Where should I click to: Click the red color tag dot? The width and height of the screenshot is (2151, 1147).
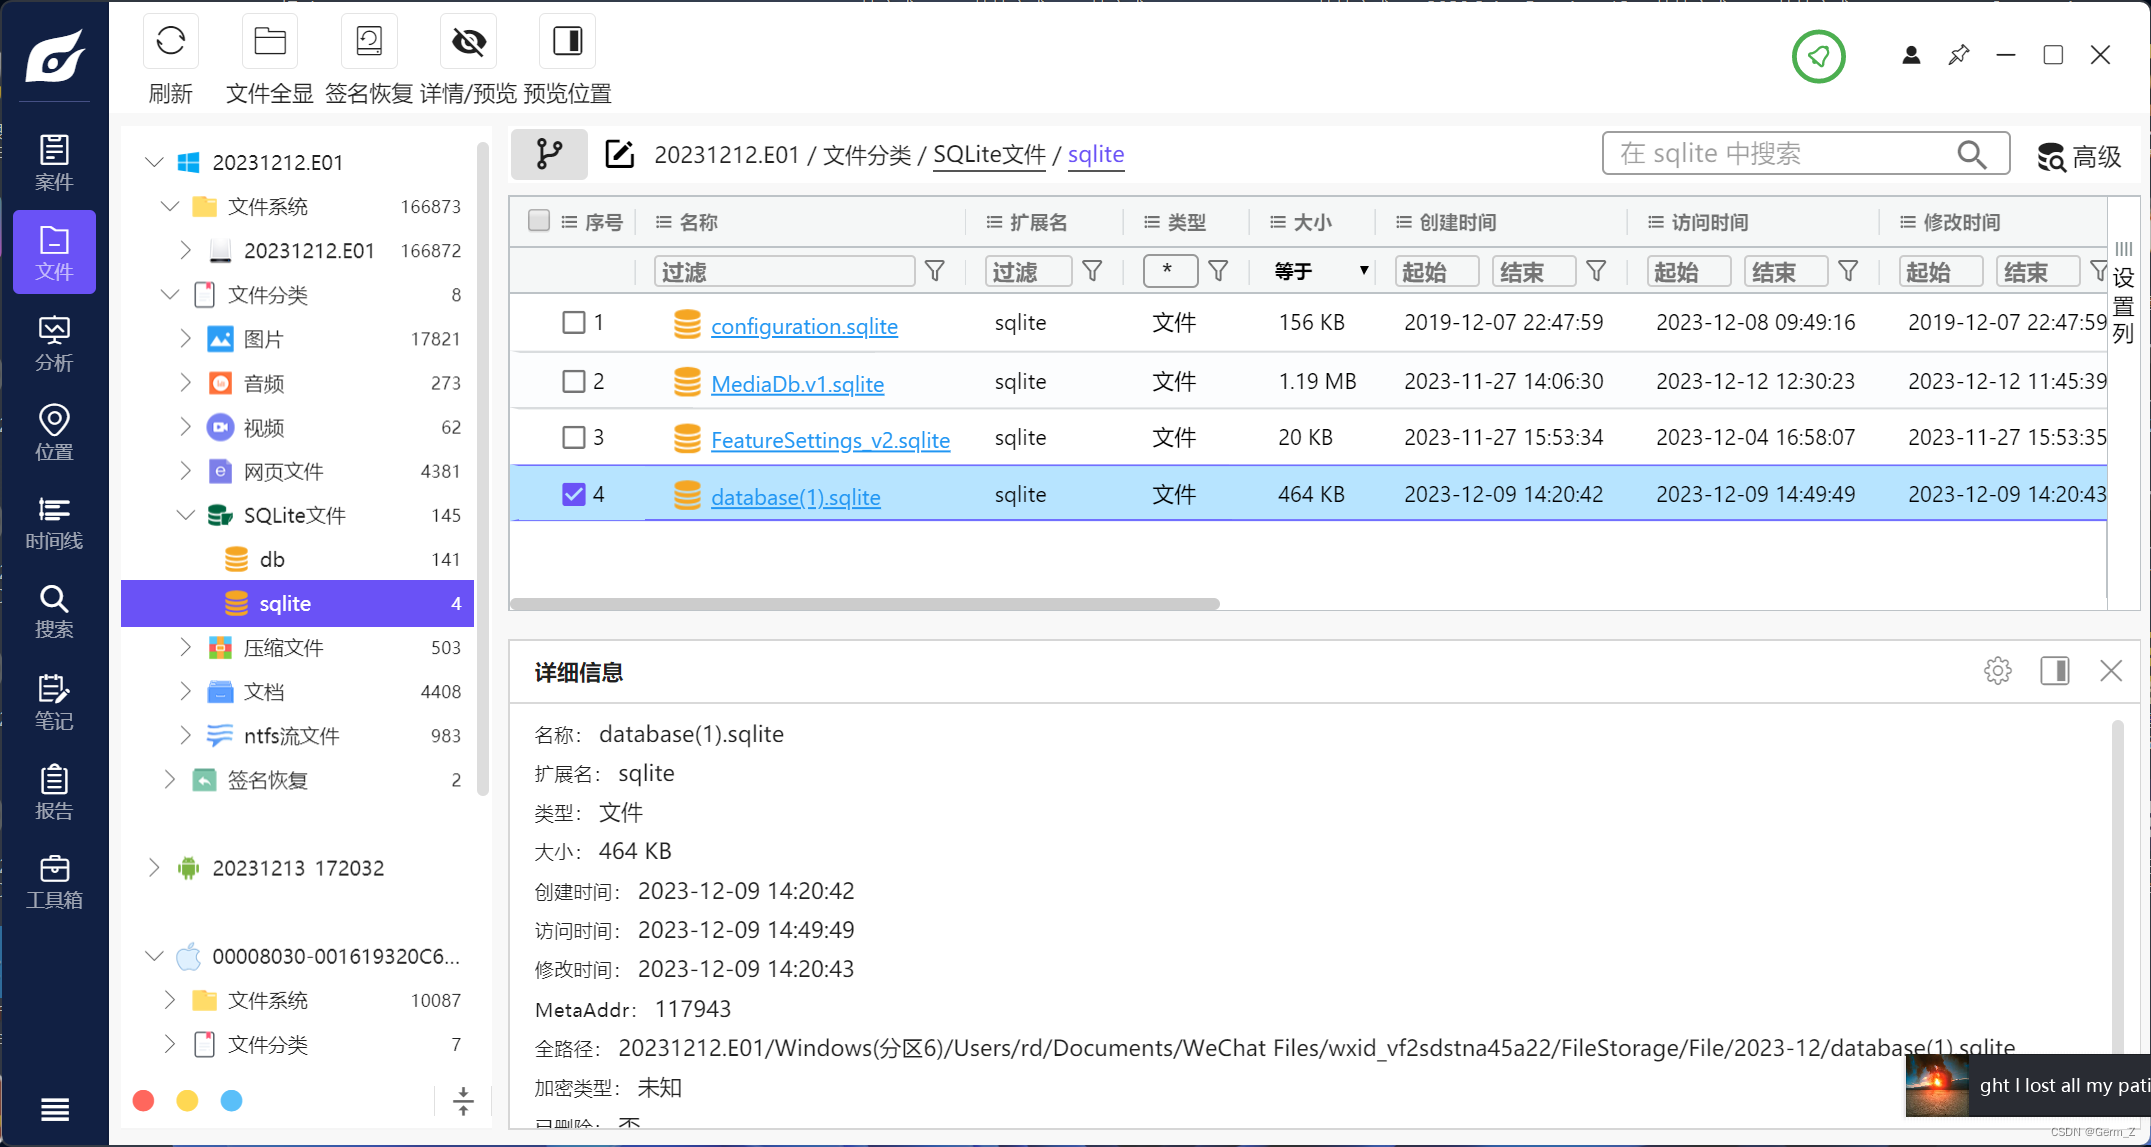point(144,1100)
